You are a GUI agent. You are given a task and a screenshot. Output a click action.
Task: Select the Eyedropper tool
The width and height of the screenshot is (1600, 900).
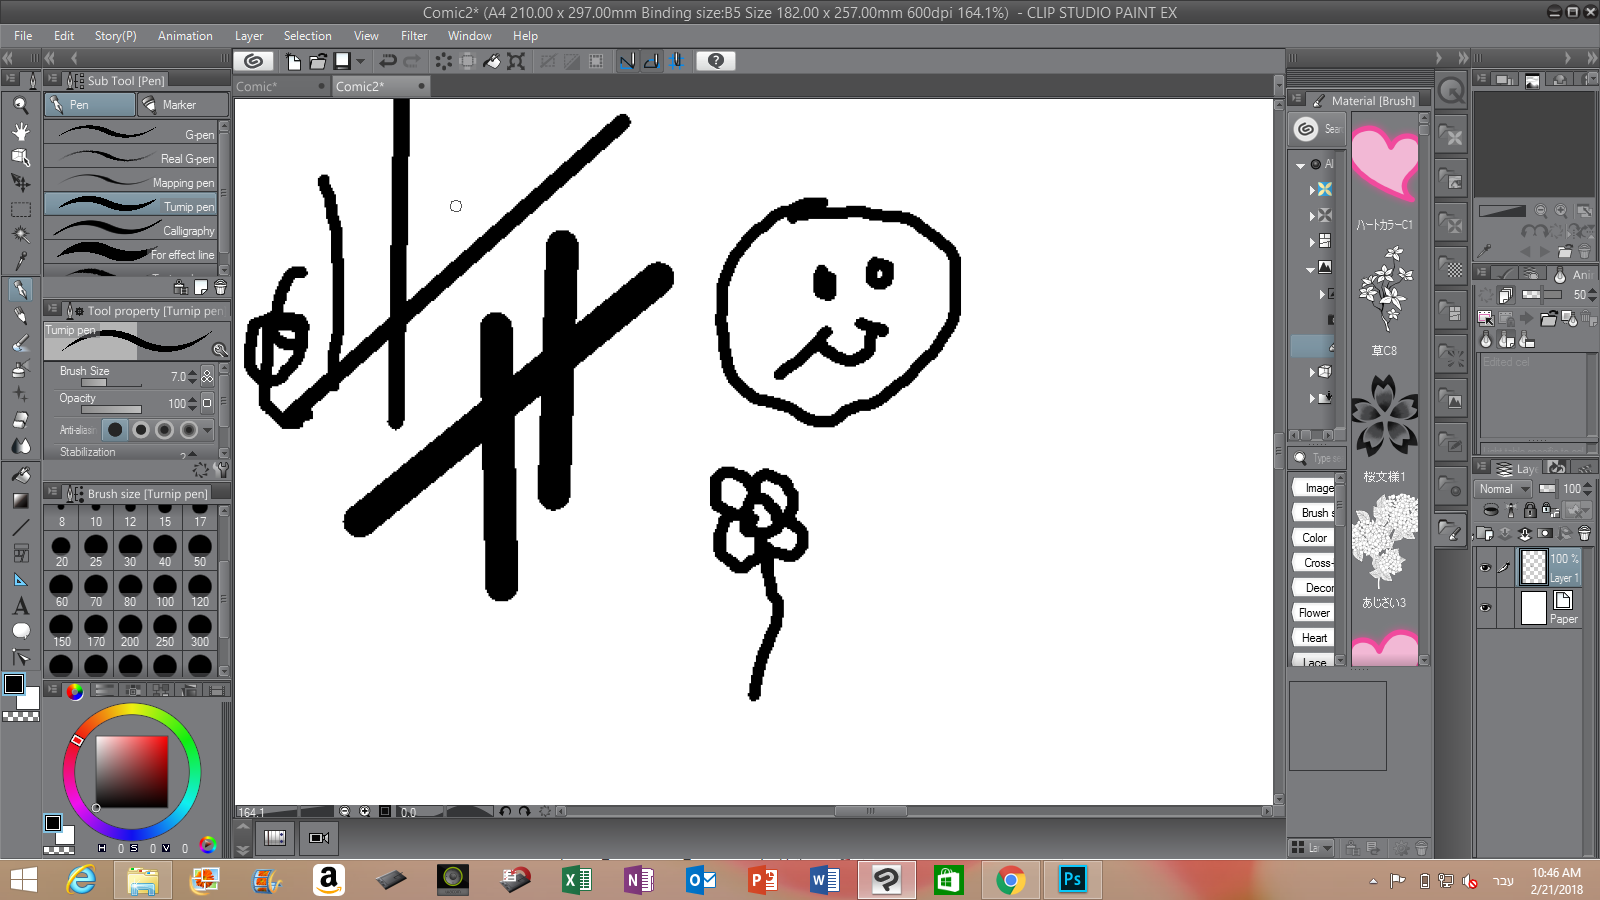pos(20,258)
